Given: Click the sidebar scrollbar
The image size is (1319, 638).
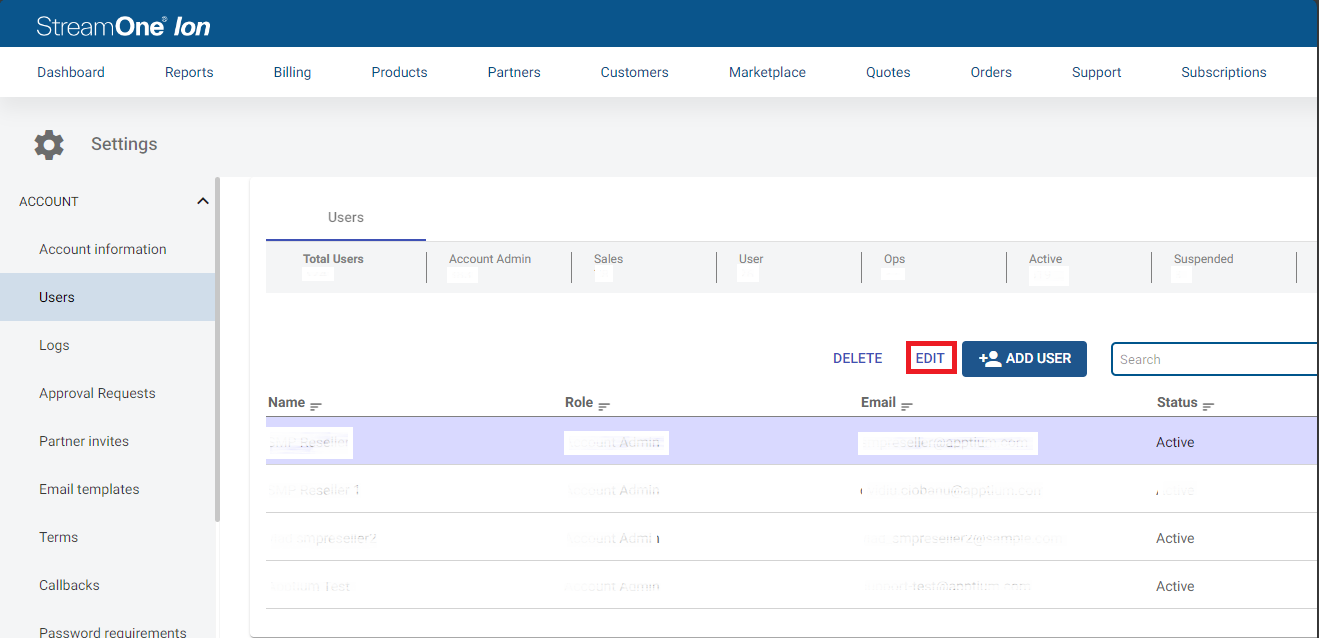Looking at the screenshot, I should click(x=217, y=349).
